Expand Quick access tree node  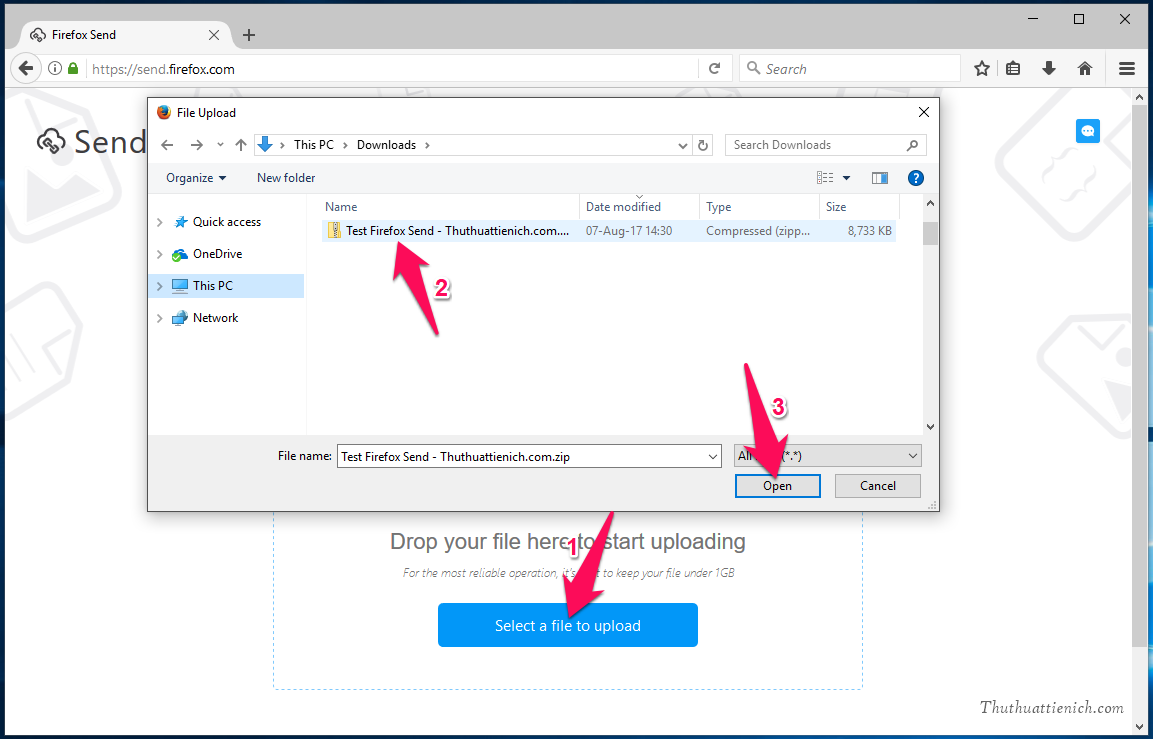160,222
